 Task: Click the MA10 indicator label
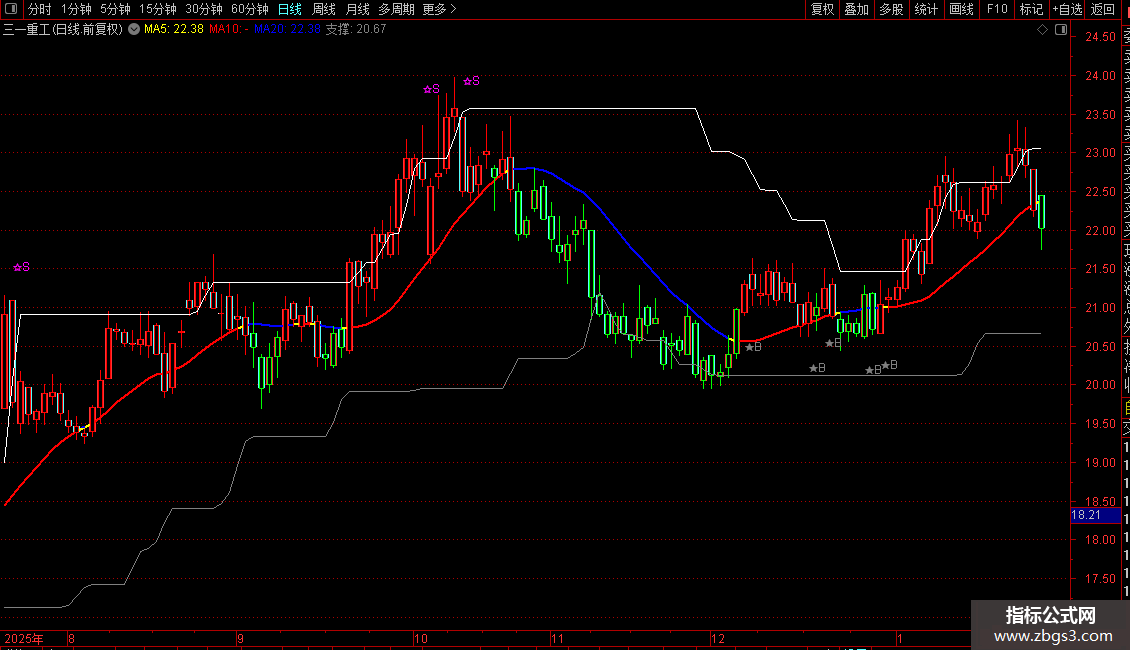pos(228,29)
